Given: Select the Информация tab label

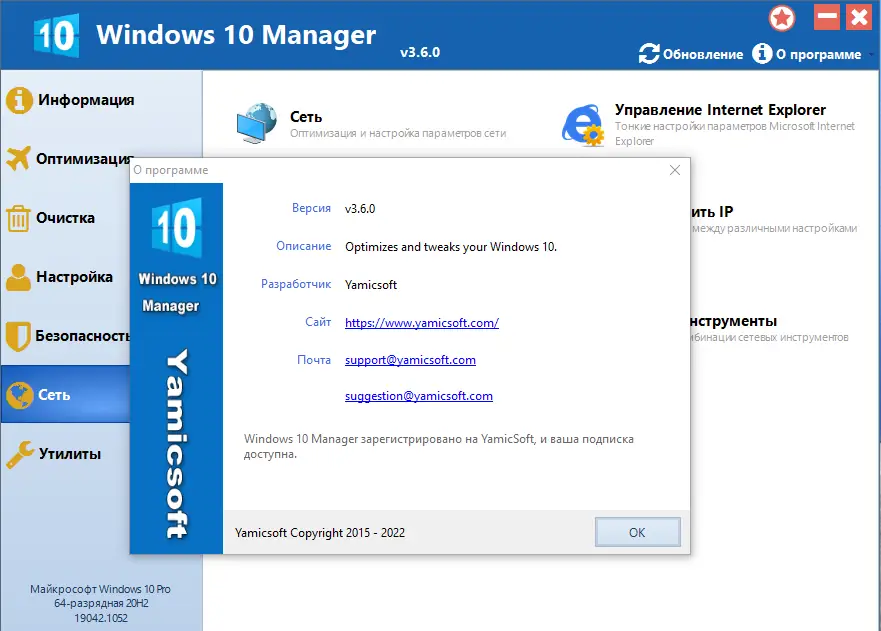Looking at the screenshot, I should pyautogui.click(x=86, y=100).
